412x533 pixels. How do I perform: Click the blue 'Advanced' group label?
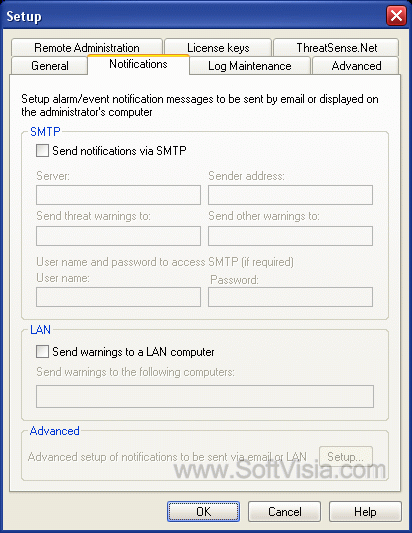54,431
